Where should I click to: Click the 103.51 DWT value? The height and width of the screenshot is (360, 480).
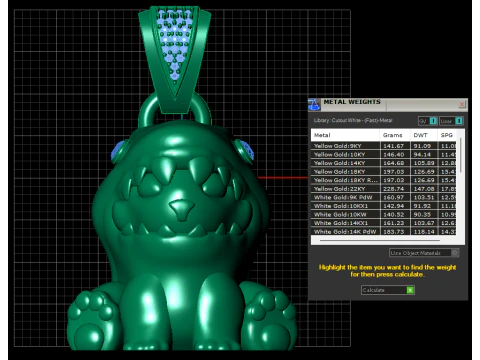point(424,197)
